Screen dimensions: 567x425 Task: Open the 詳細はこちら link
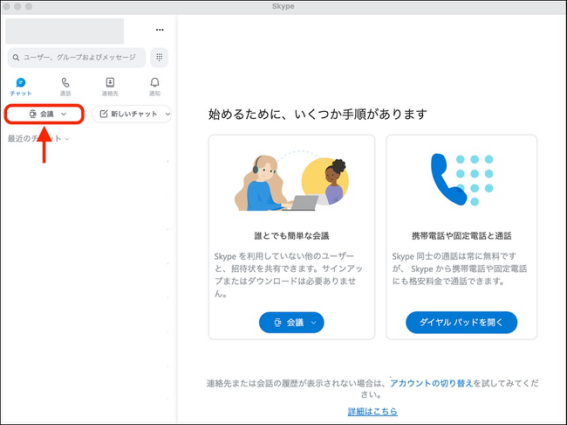372,411
